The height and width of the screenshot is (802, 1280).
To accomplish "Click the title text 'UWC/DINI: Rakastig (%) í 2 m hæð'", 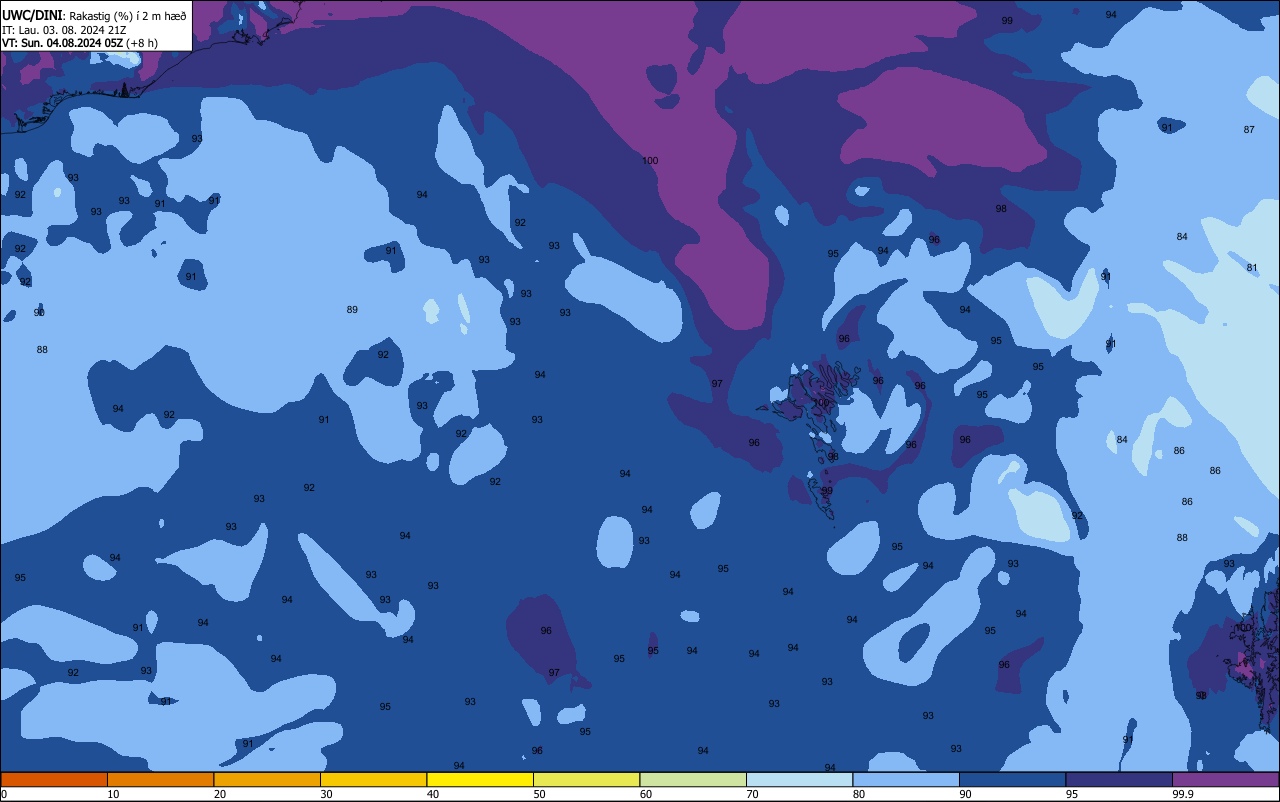I will point(94,16).
